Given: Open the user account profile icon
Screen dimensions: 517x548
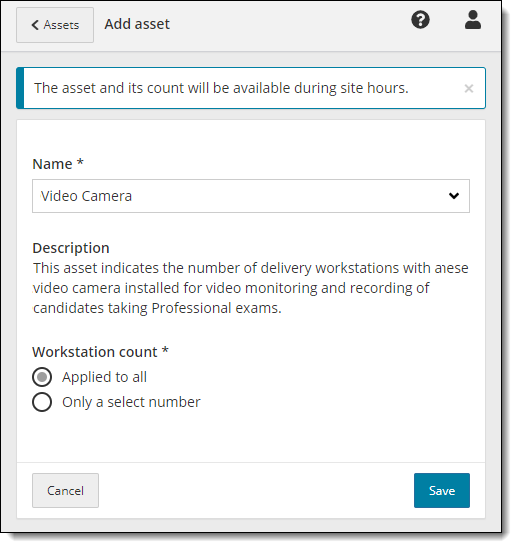Looking at the screenshot, I should (x=473, y=20).
